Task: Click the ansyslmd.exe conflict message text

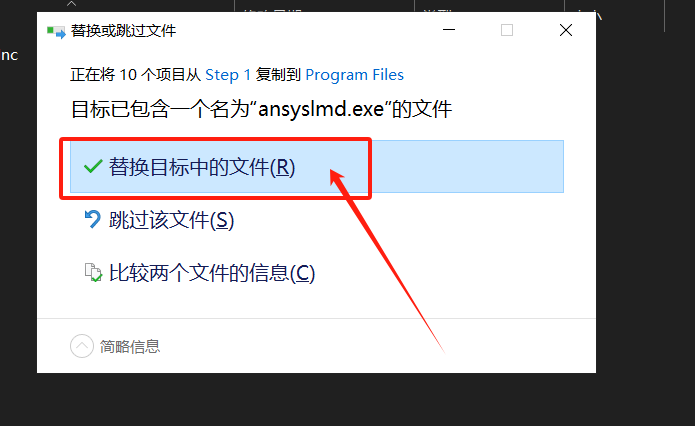Action: [262, 109]
